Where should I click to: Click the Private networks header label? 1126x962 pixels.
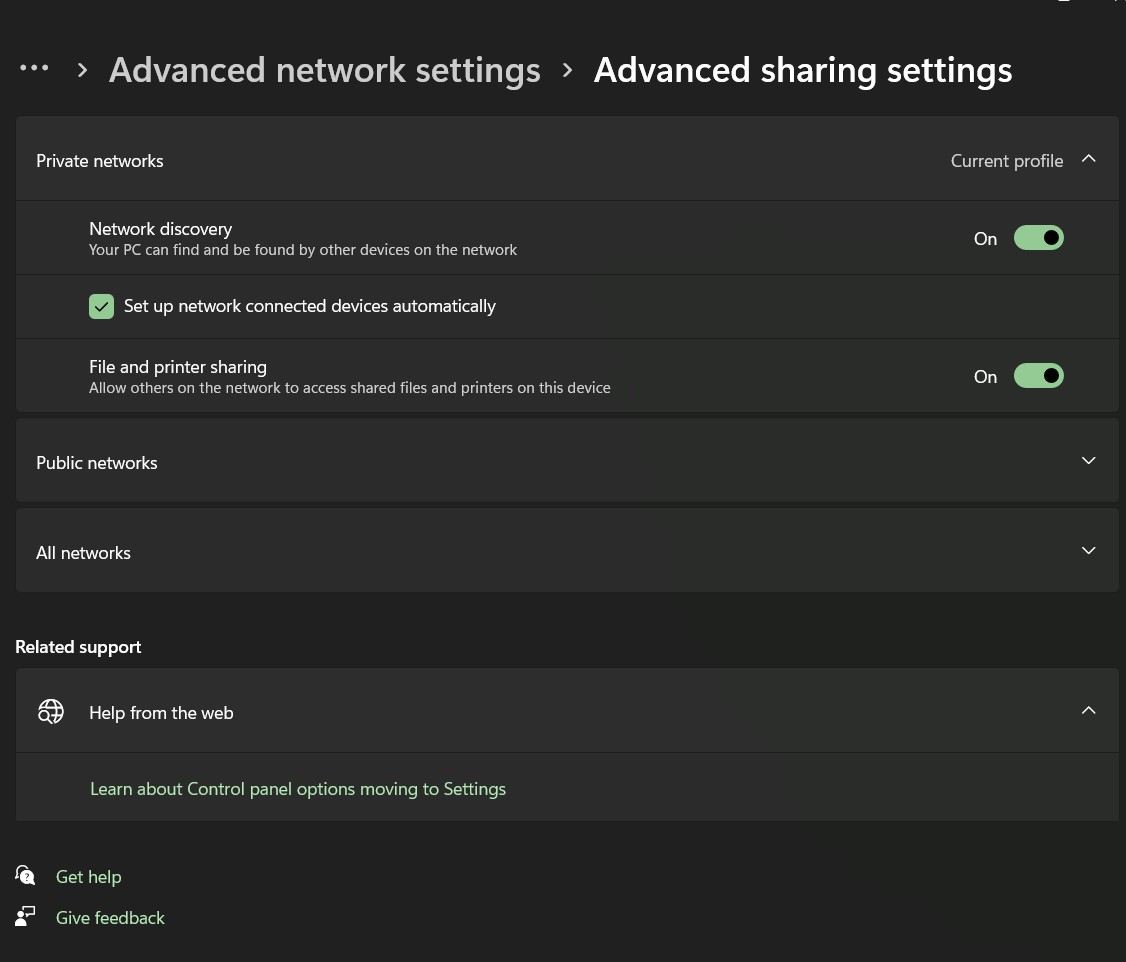100,161
